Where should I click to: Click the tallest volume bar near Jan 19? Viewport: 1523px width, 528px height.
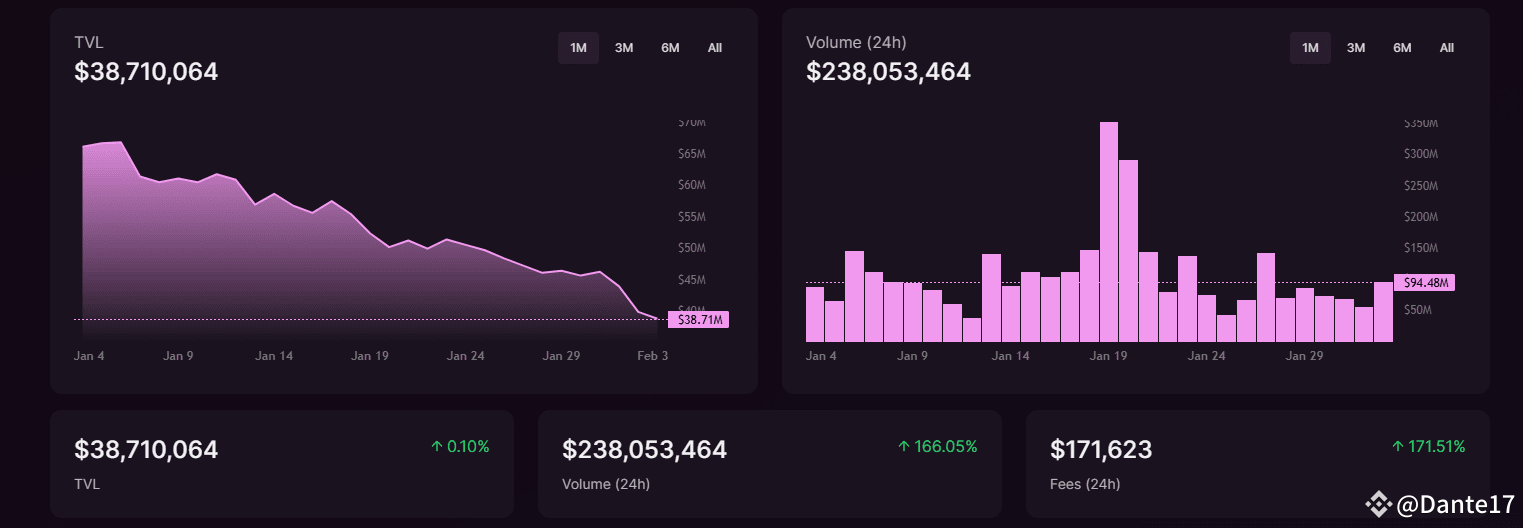(1108, 232)
